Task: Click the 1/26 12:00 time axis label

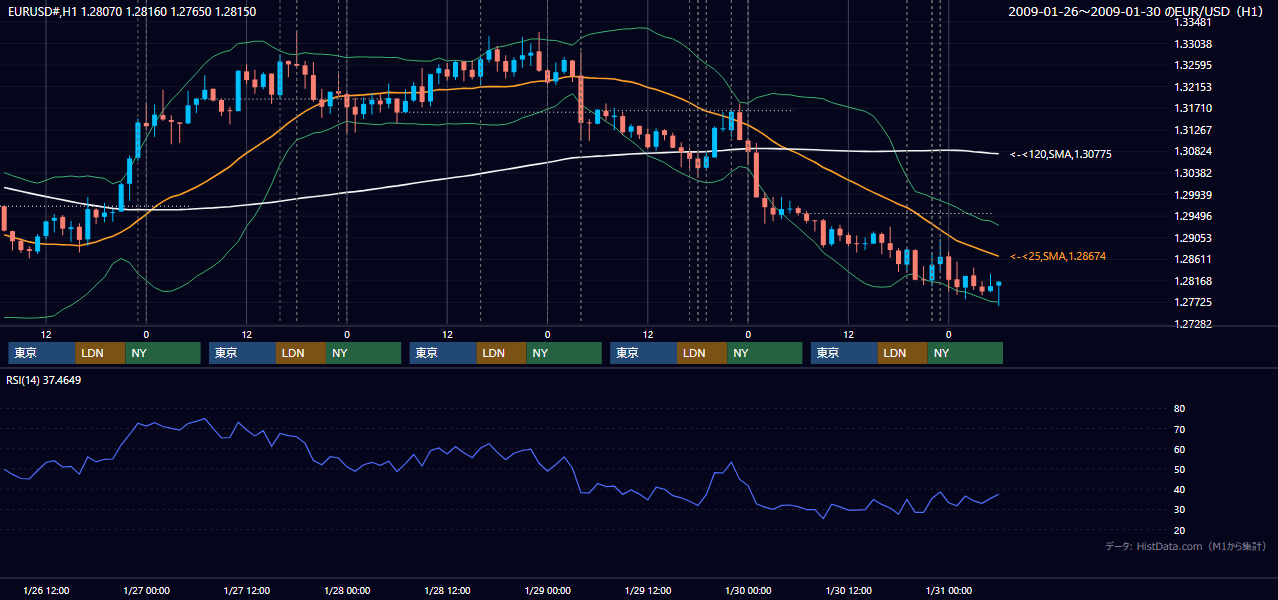Action: tap(46, 590)
